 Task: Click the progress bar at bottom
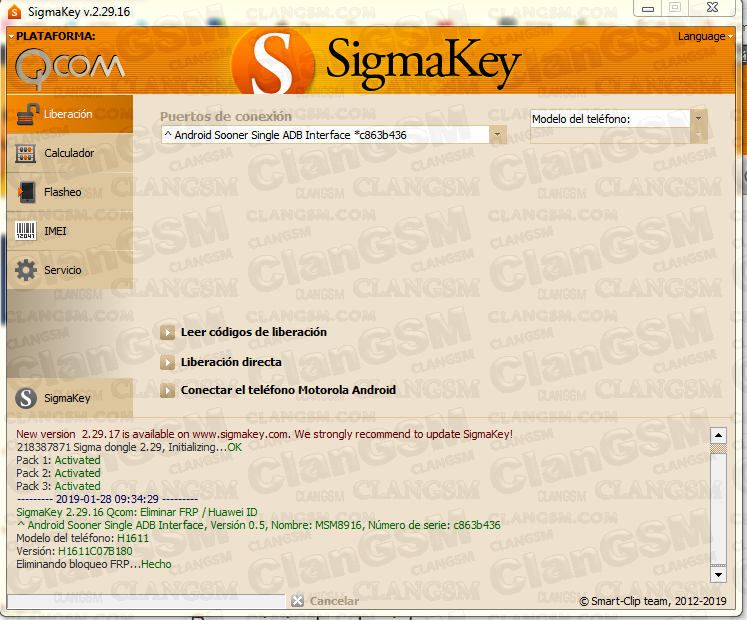(146, 601)
